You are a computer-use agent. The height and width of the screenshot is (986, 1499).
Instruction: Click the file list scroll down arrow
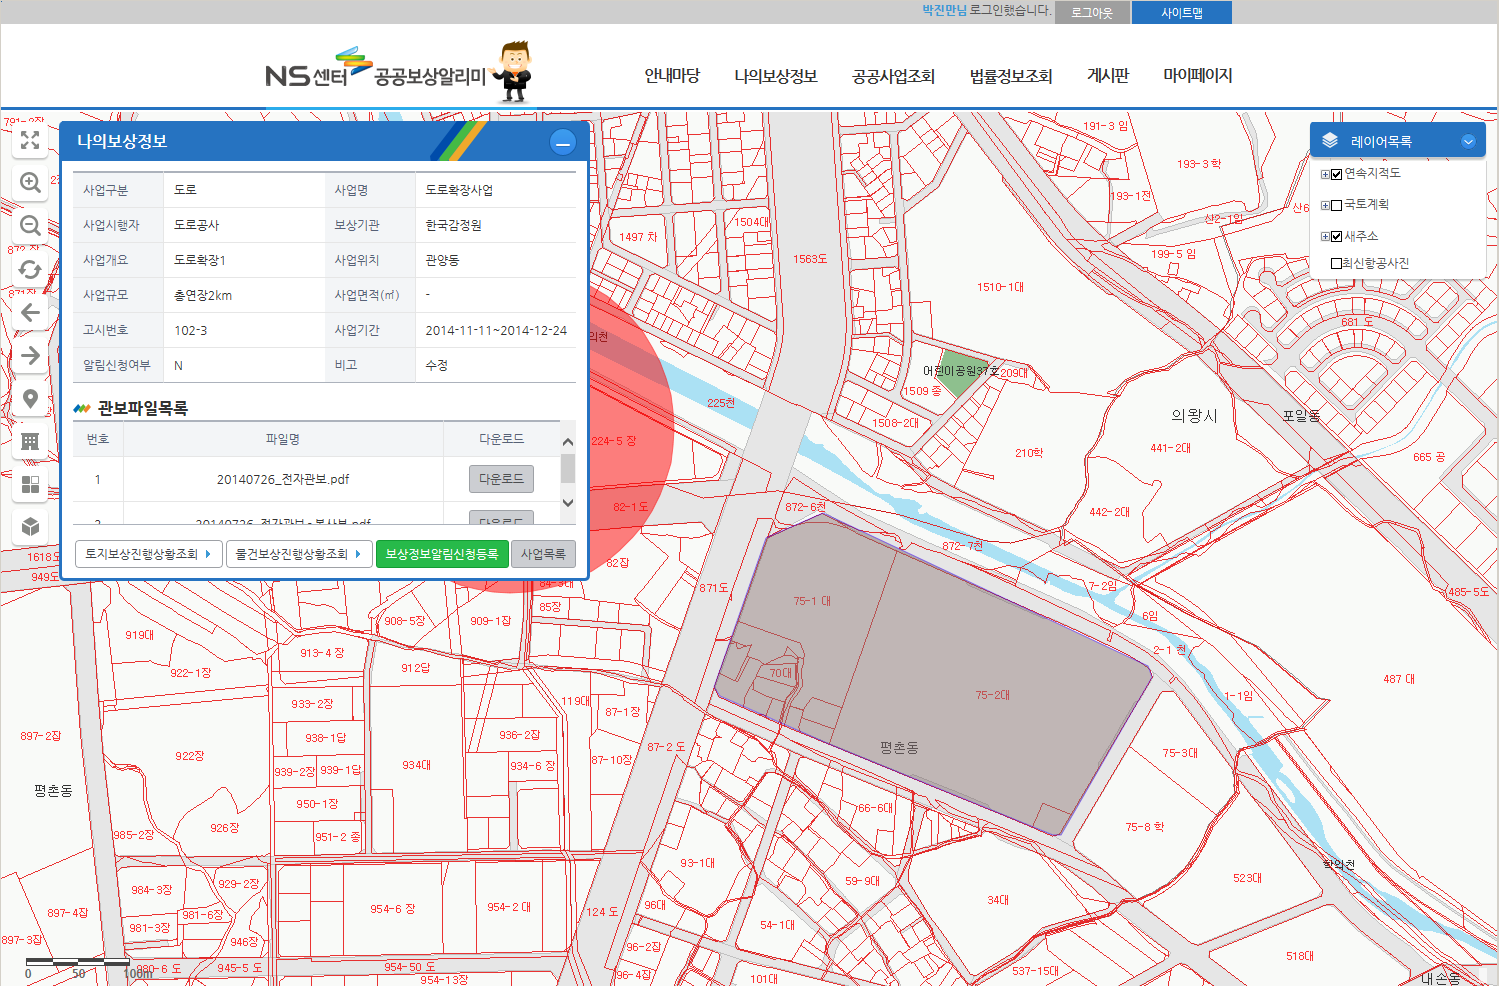click(568, 503)
